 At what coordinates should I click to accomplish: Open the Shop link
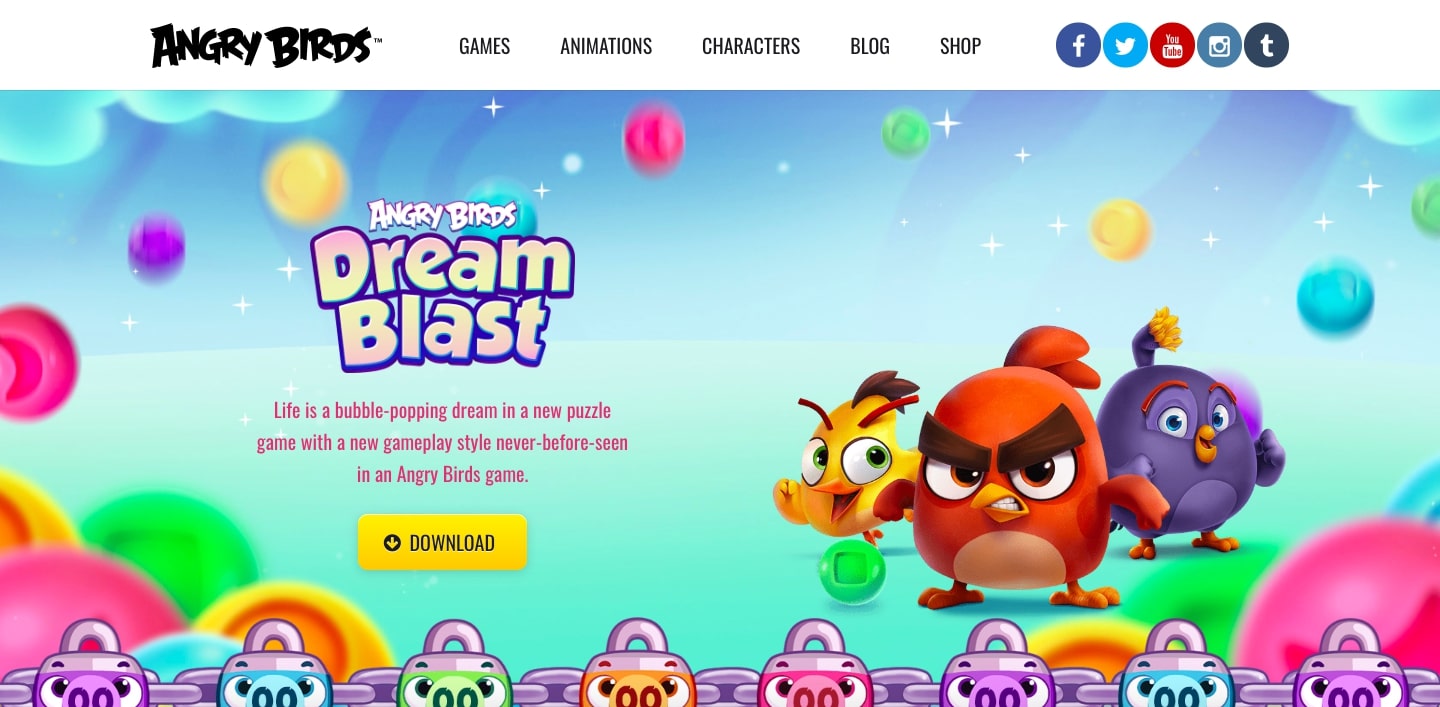click(960, 46)
